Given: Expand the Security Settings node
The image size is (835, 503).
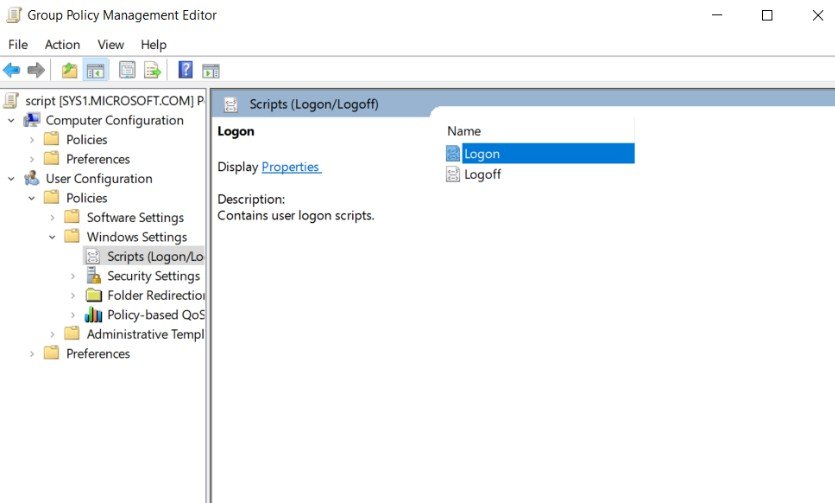Looking at the screenshot, I should 73,276.
